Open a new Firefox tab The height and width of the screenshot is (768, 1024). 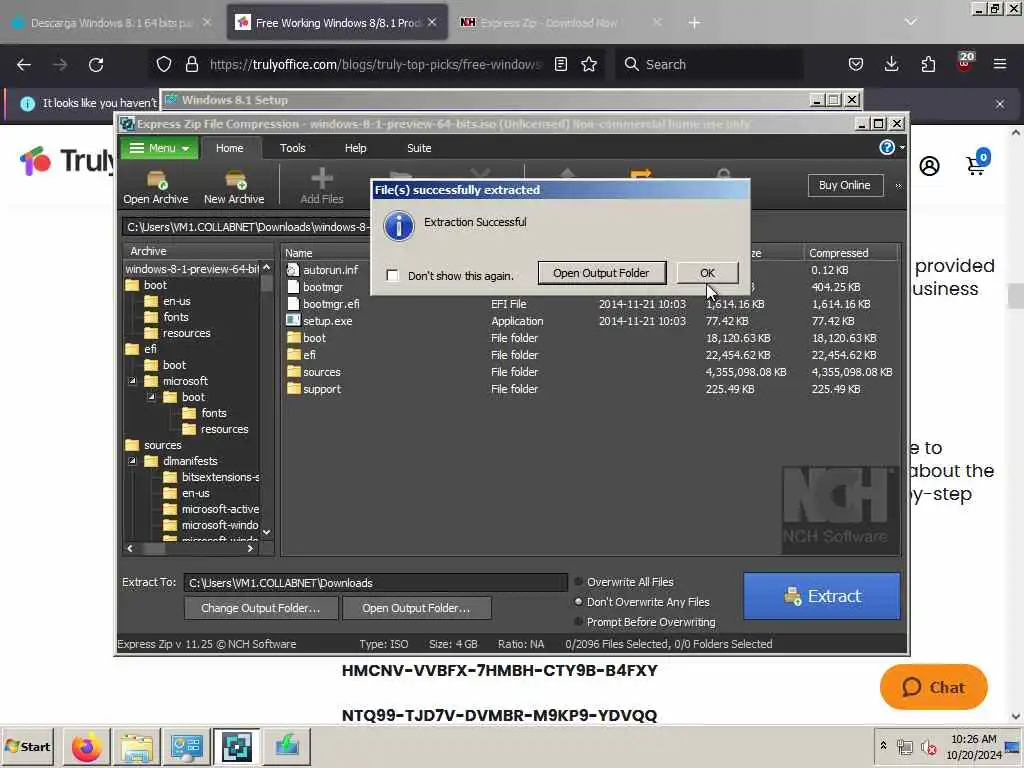694,23
